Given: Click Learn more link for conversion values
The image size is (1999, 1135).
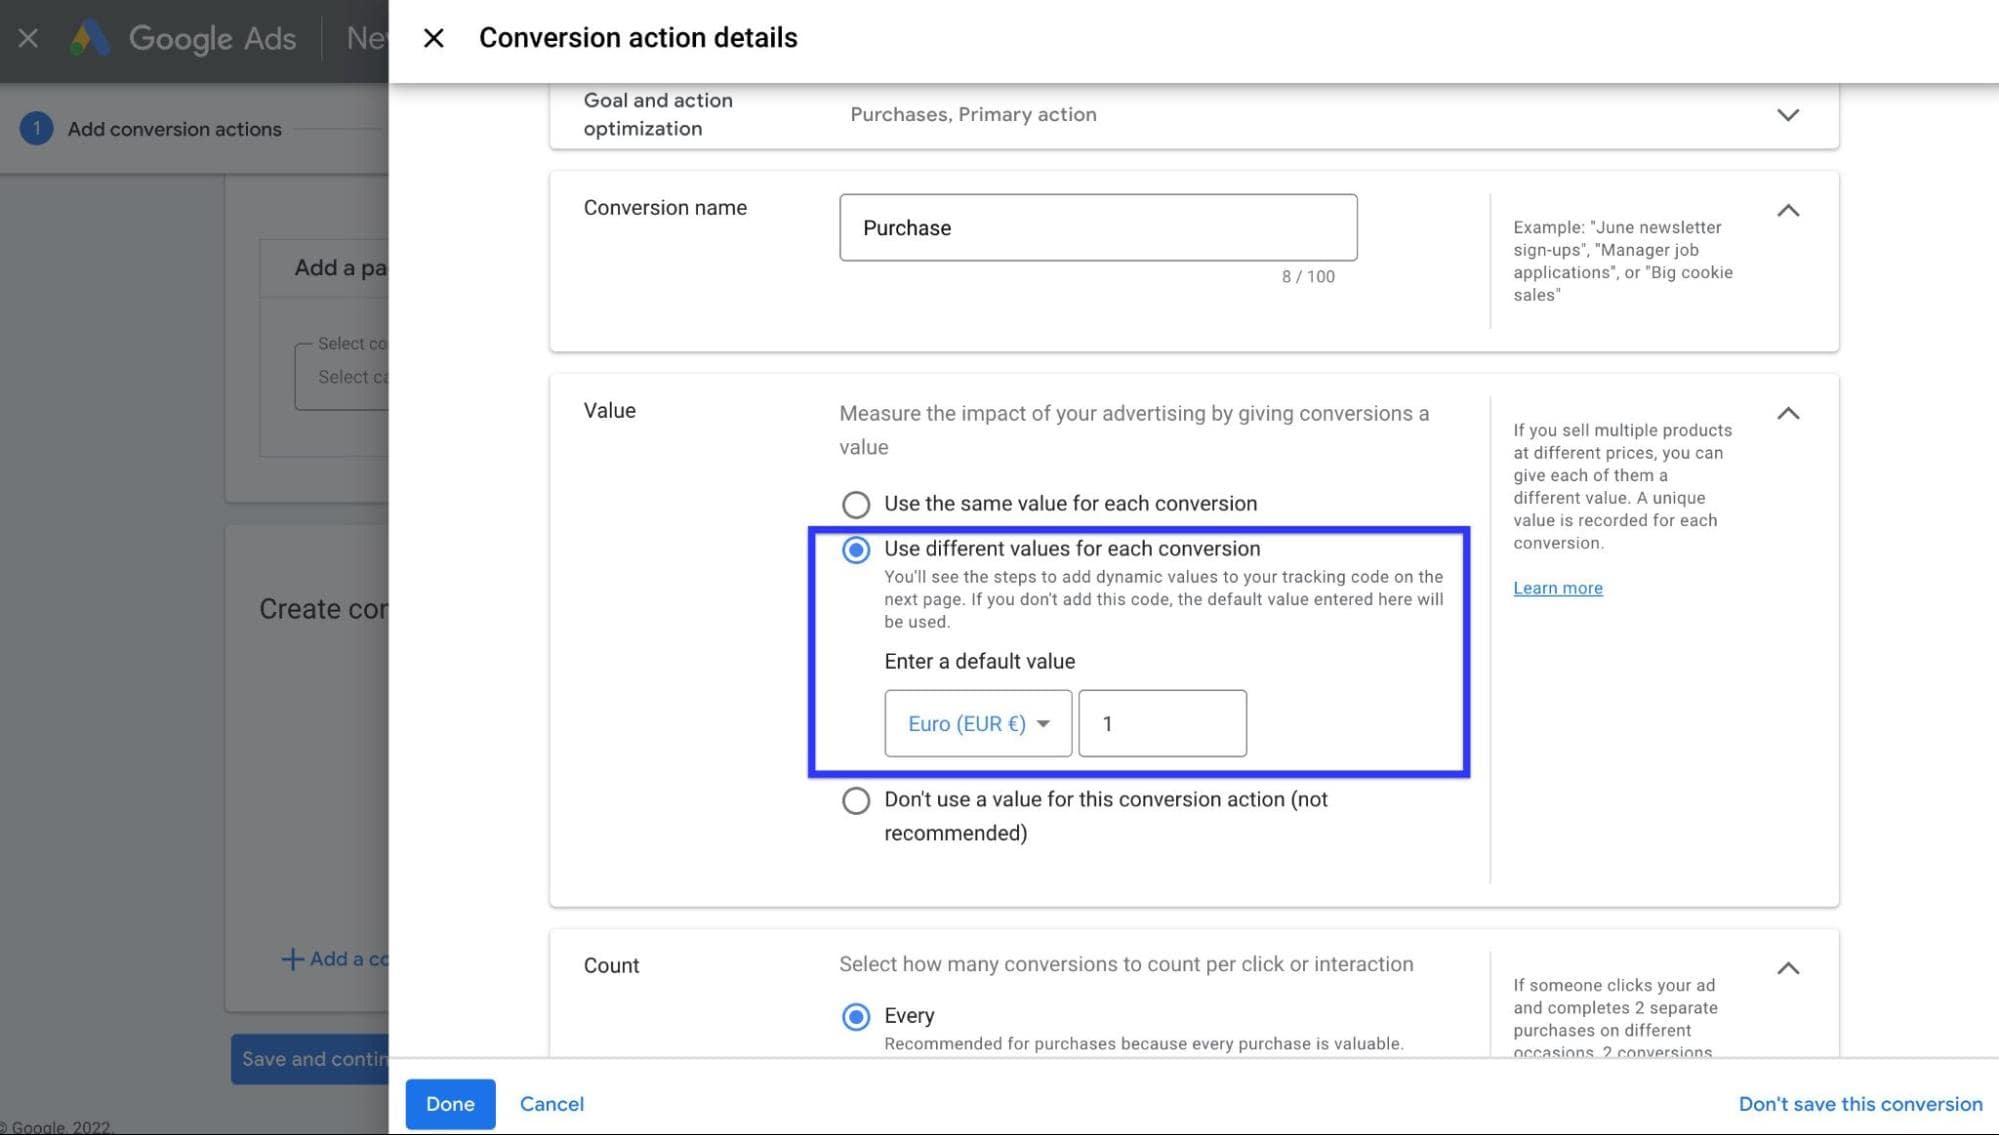Looking at the screenshot, I should (1557, 586).
